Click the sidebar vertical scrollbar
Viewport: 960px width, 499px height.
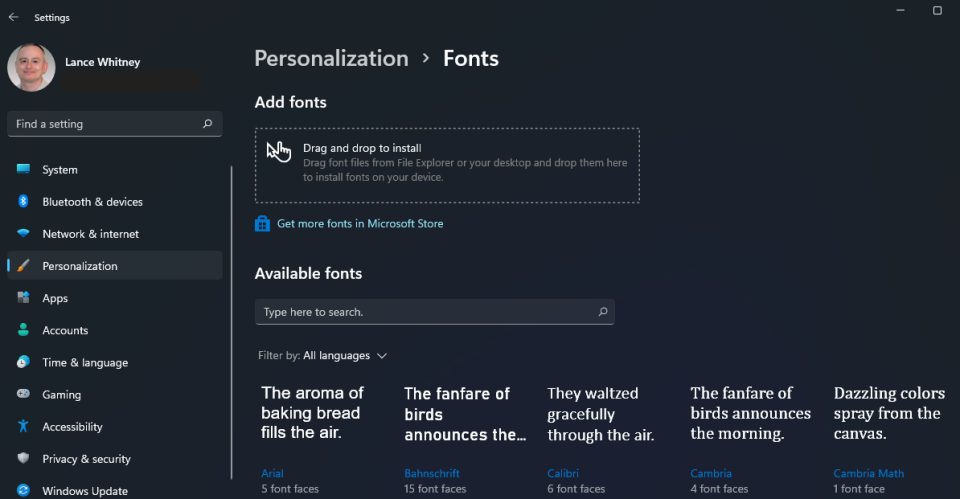pos(231,322)
